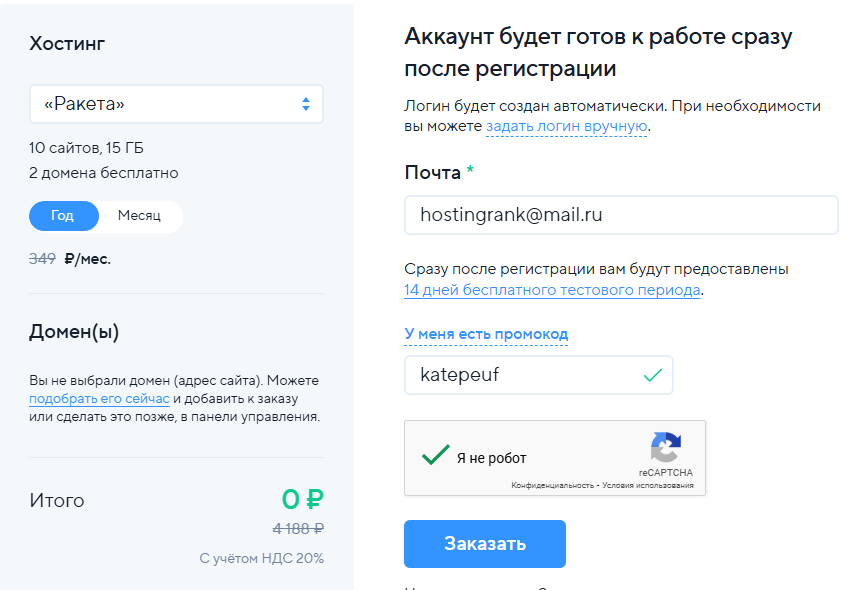Viewport: 847px width, 590px height.
Task: Focus the Почта email input field
Action: (621, 215)
